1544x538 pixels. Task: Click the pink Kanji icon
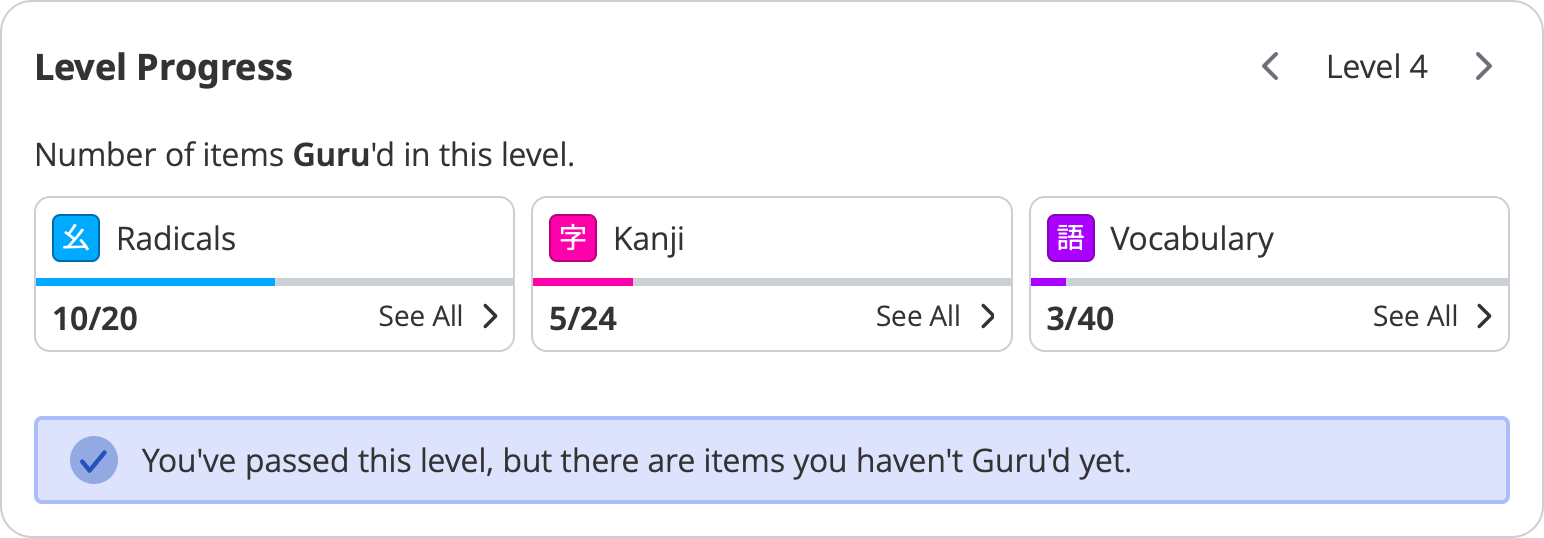pos(573,239)
